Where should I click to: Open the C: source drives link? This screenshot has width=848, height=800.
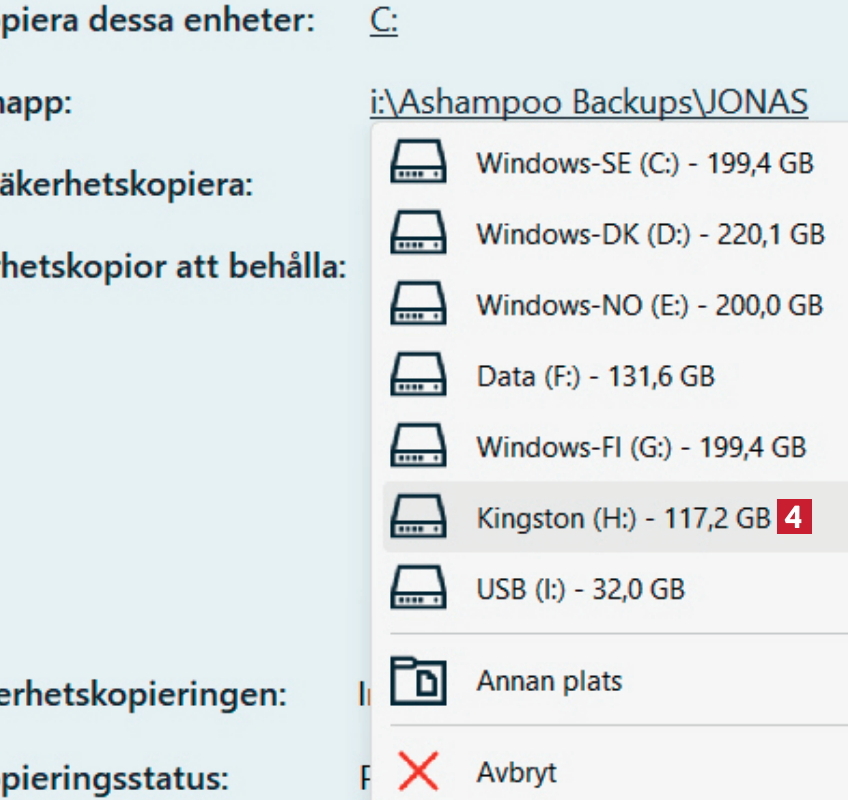coord(384,23)
